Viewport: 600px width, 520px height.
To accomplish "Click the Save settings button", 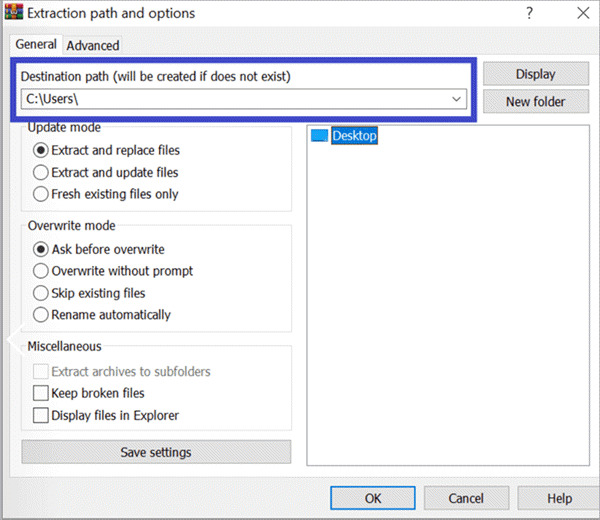I will (x=156, y=452).
